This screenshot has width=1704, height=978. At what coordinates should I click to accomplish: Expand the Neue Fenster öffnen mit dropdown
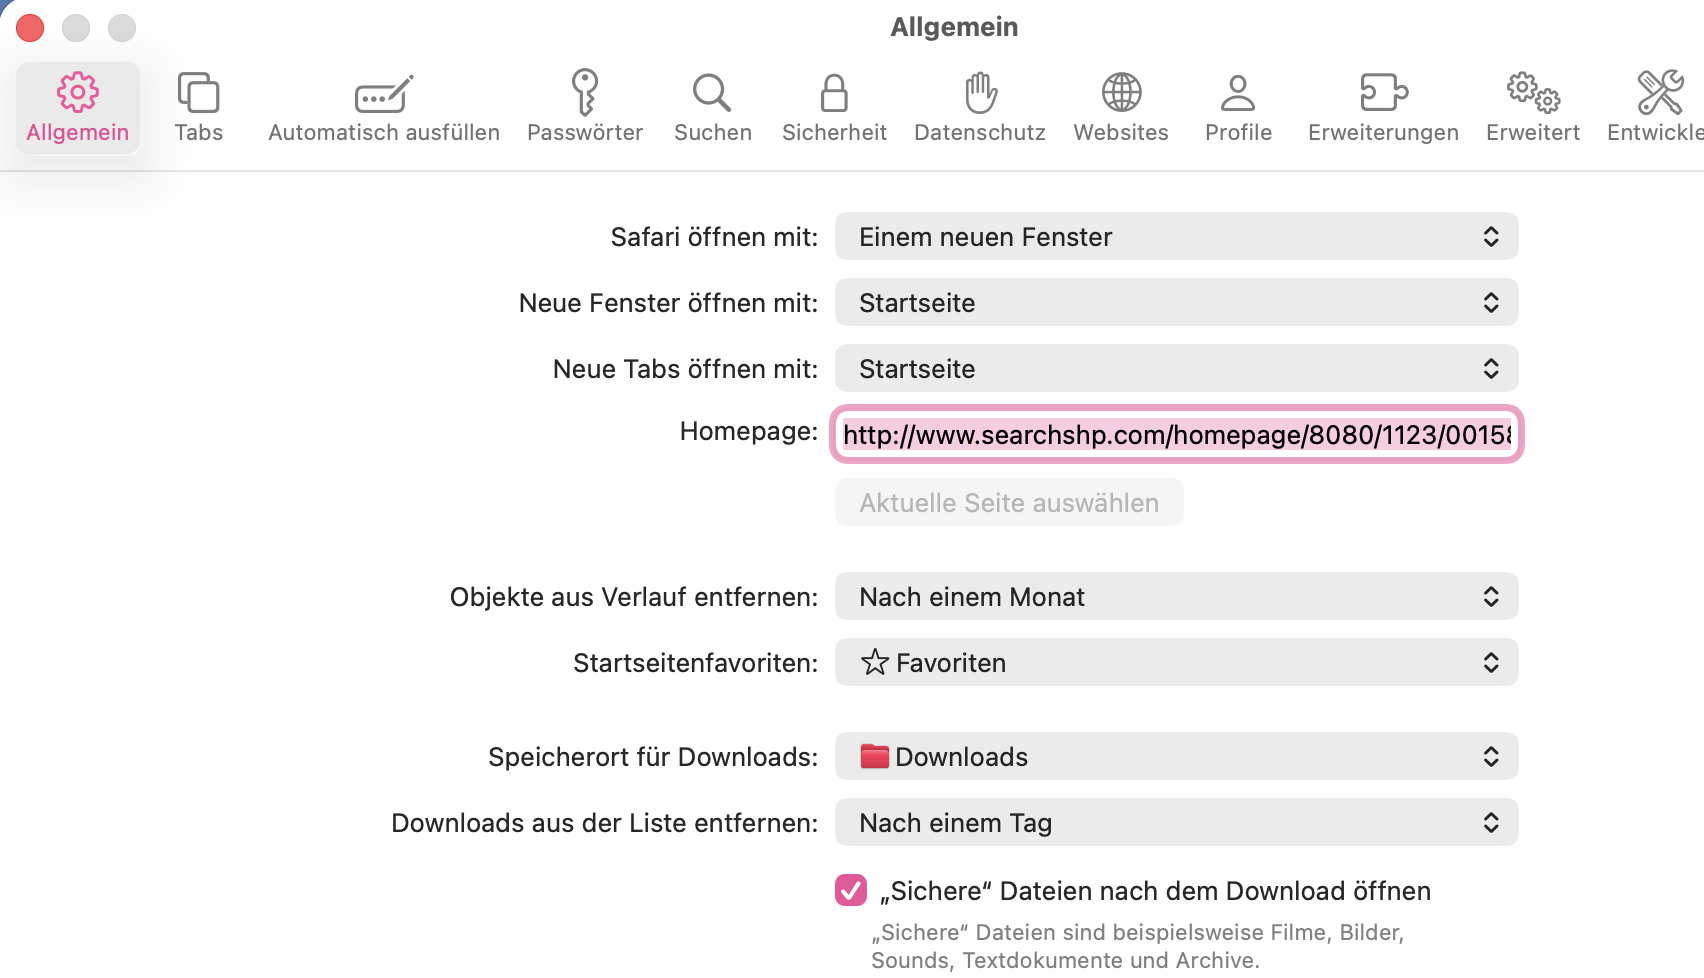[x=1176, y=303]
